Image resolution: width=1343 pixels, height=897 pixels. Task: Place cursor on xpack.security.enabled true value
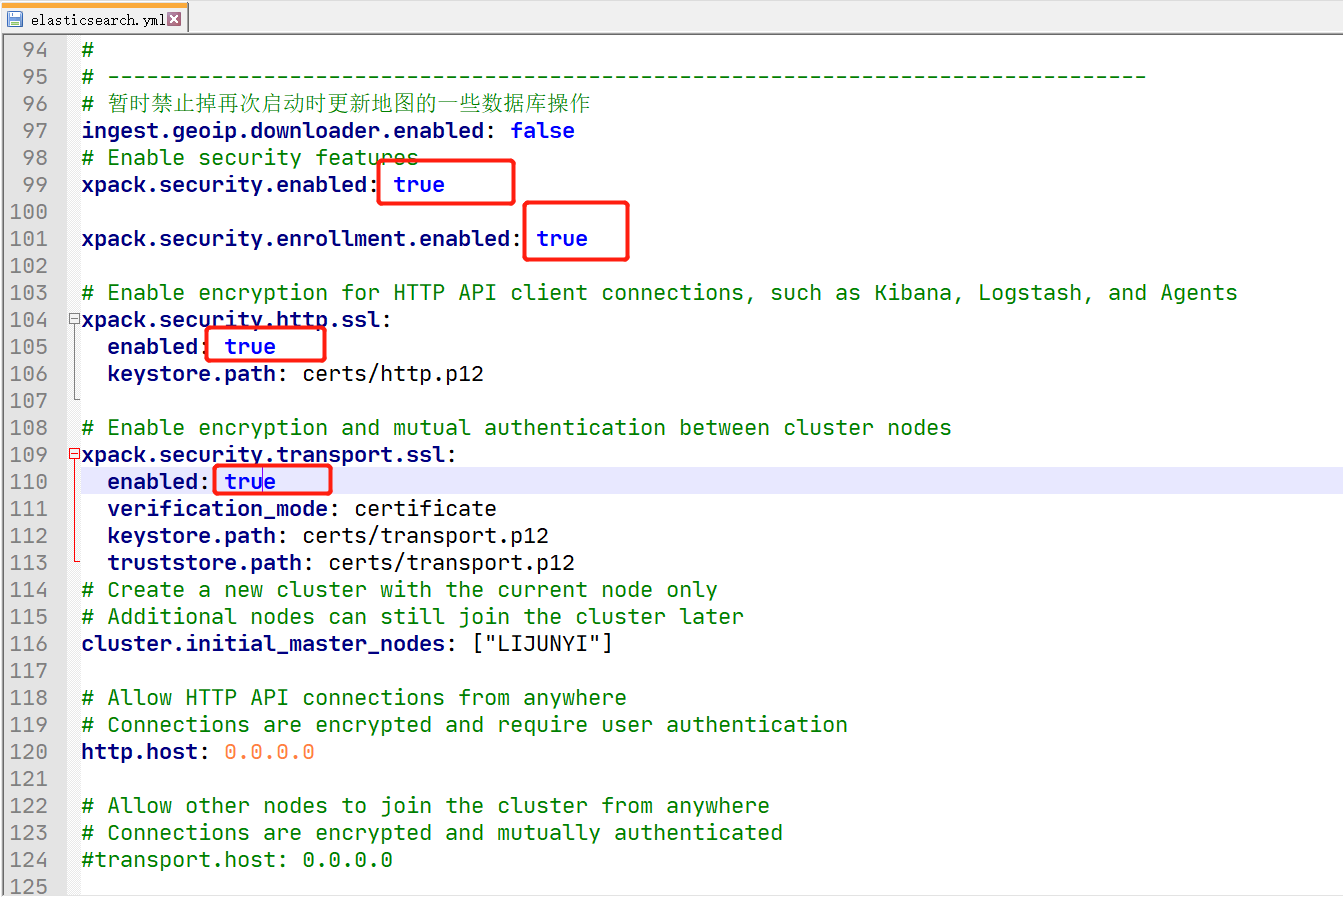coord(418,185)
